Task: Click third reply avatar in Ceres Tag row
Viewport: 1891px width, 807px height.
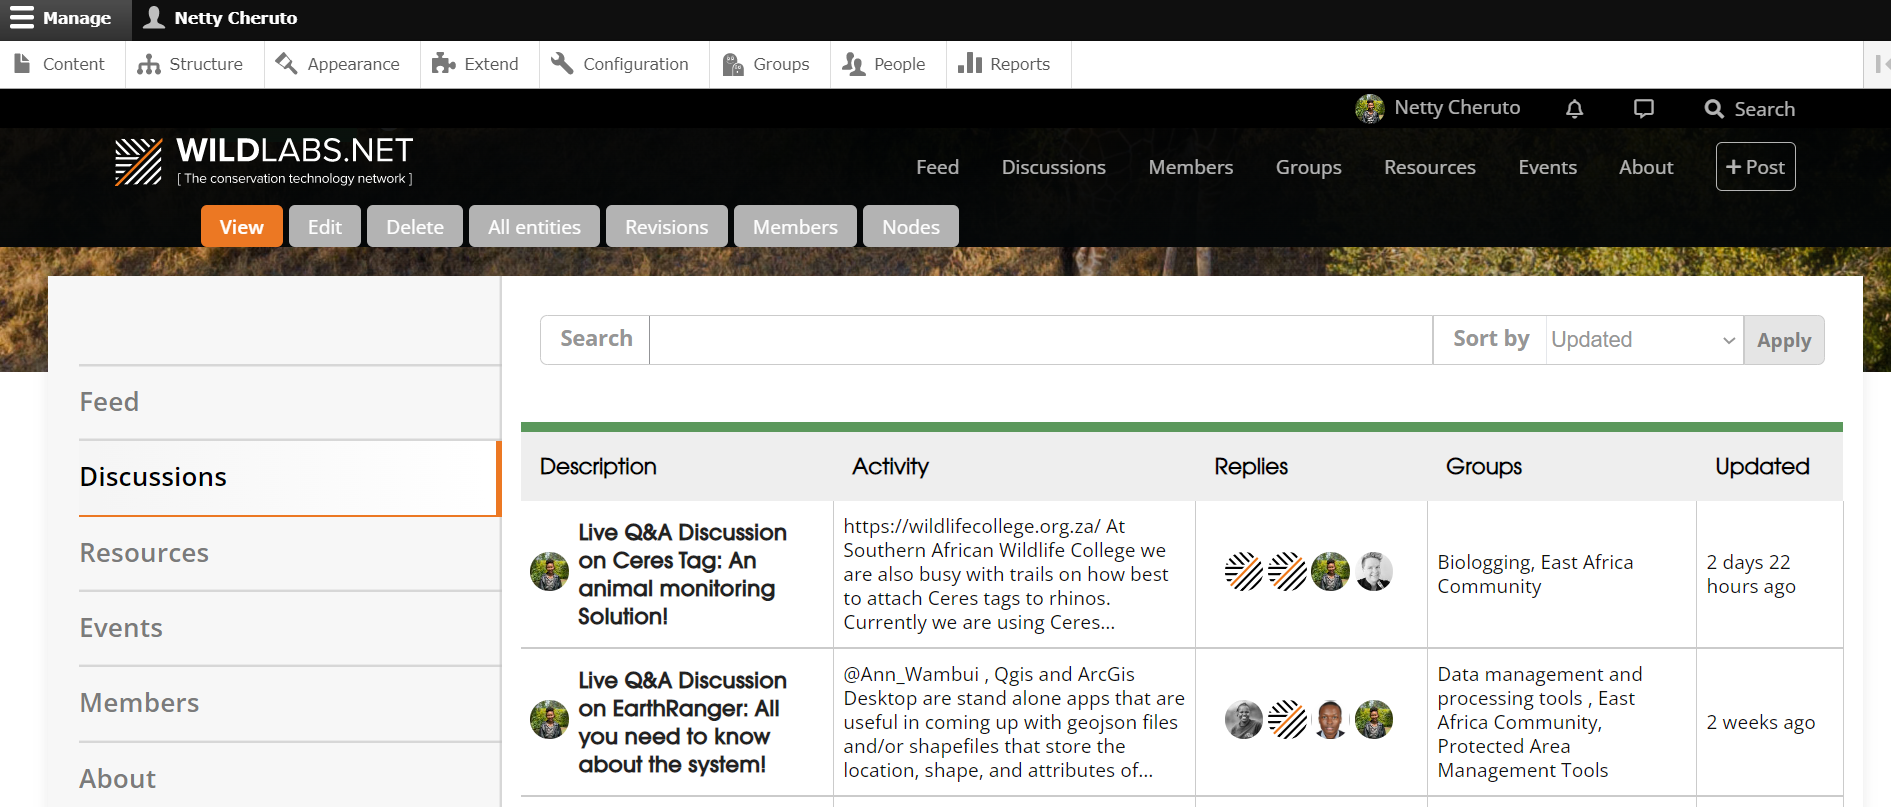Action: tap(1330, 572)
